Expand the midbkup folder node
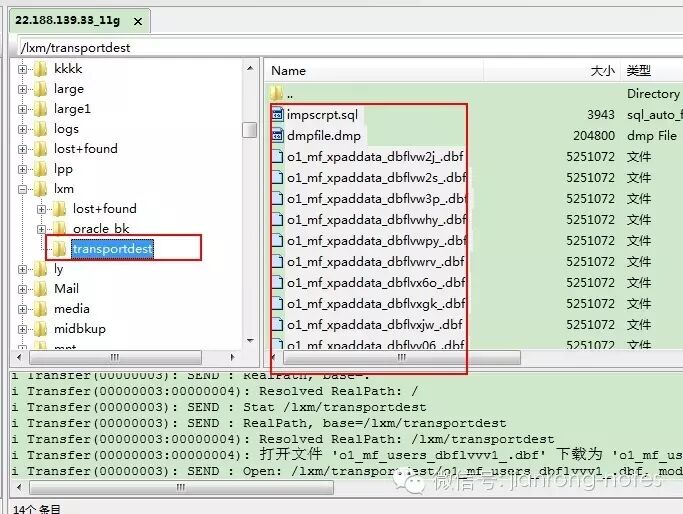 click(x=22, y=329)
